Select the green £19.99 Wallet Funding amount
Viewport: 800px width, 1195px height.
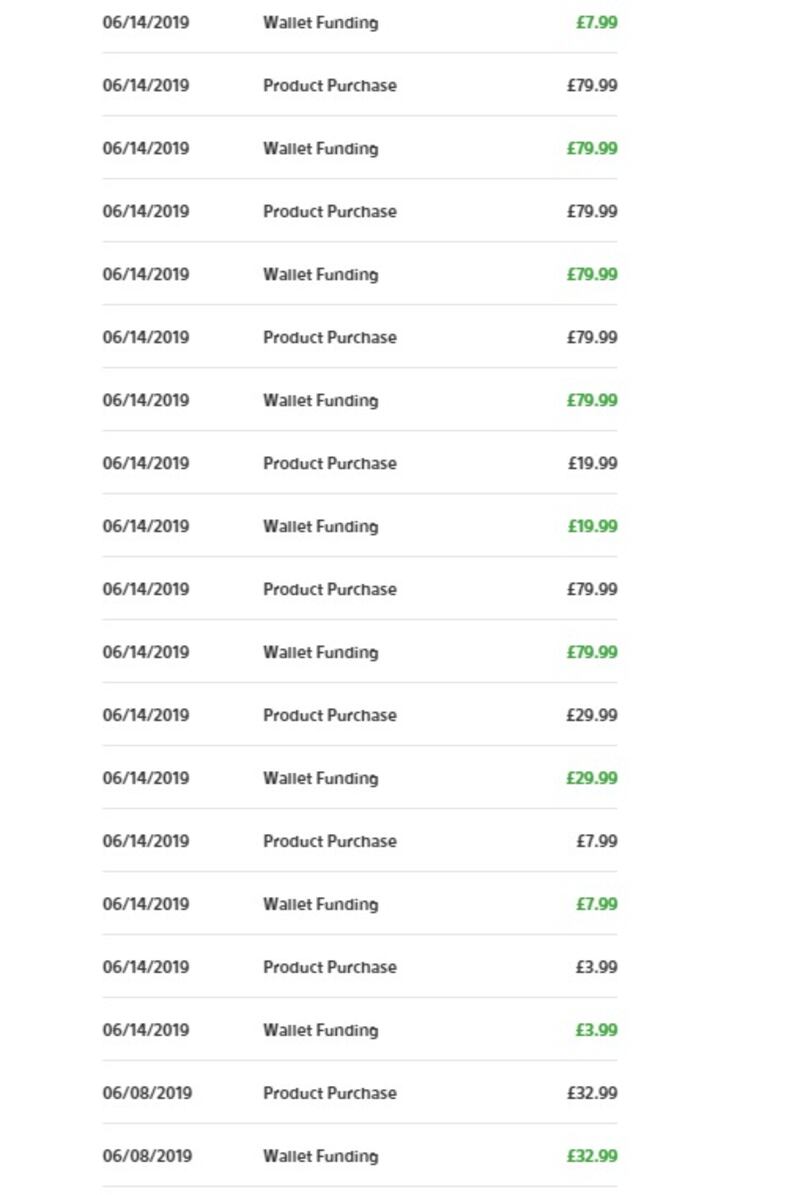[x=592, y=526]
